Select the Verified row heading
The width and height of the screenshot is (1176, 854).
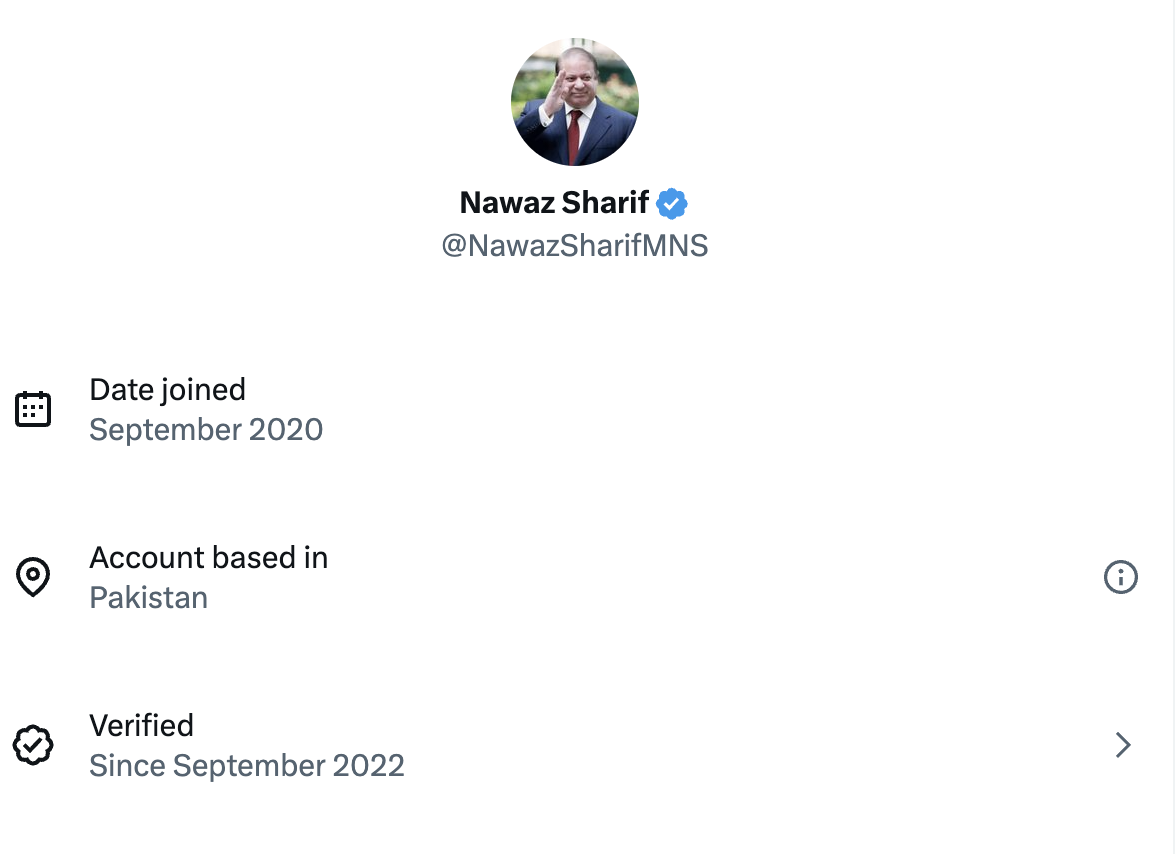pyautogui.click(x=141, y=725)
